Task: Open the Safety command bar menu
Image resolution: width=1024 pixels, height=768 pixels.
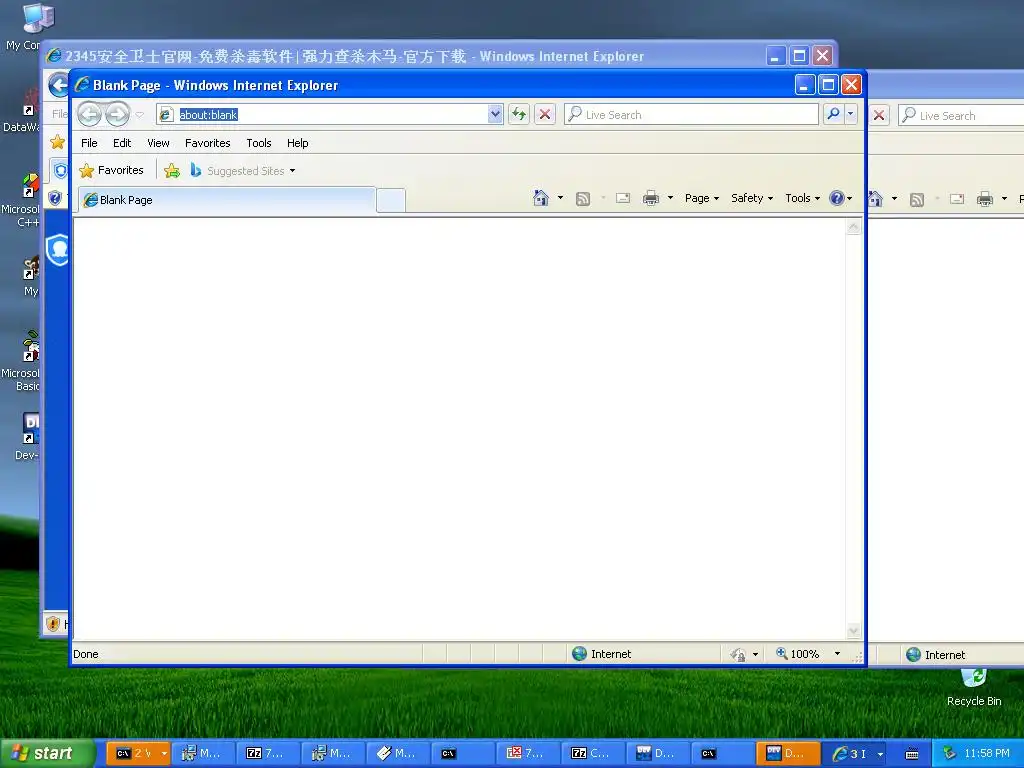Action: point(752,198)
